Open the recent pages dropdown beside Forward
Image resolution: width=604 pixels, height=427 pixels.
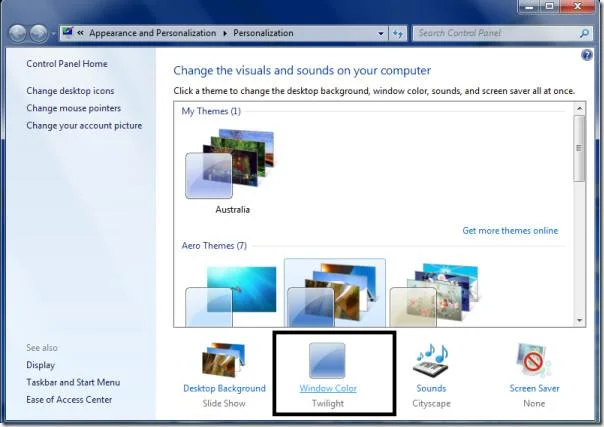[x=53, y=34]
